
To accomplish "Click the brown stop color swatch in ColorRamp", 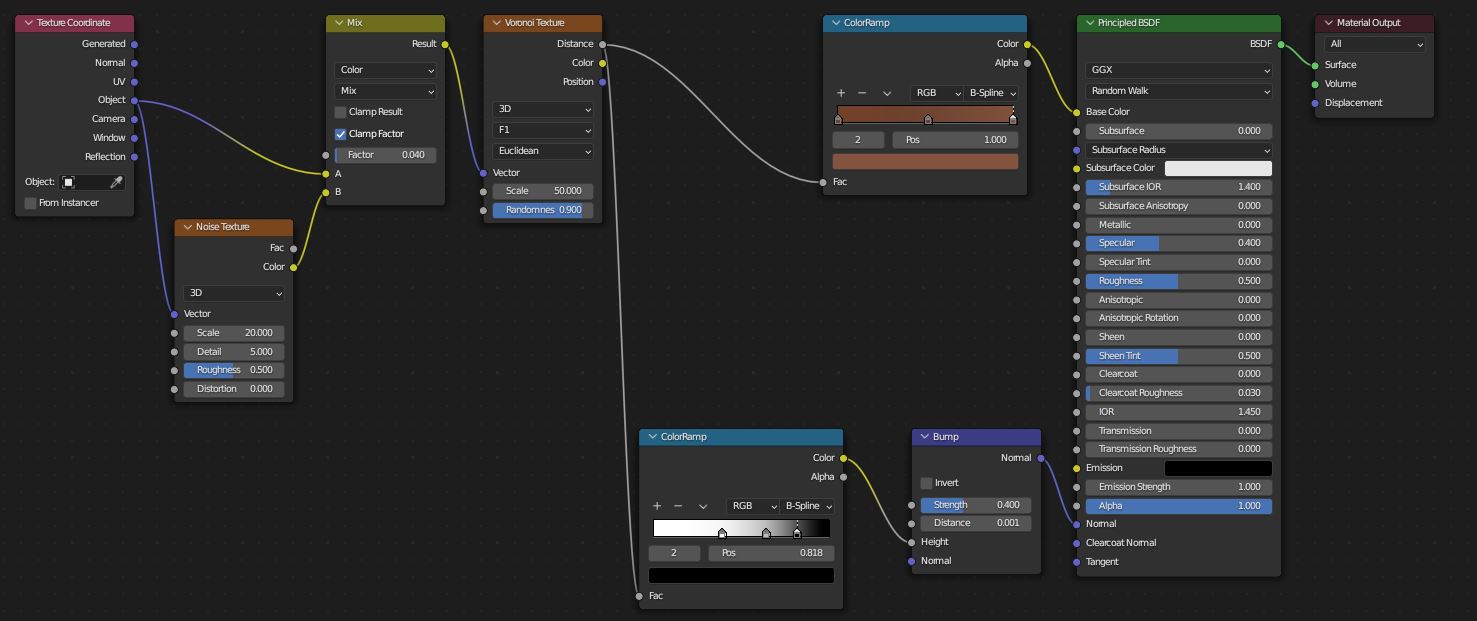I will coord(925,161).
